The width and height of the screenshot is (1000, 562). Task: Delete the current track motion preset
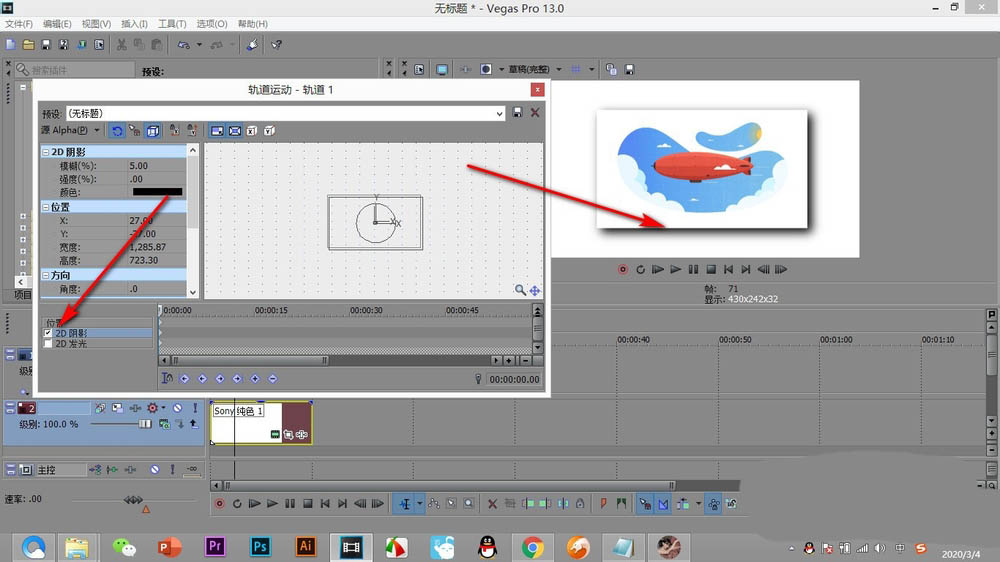535,113
